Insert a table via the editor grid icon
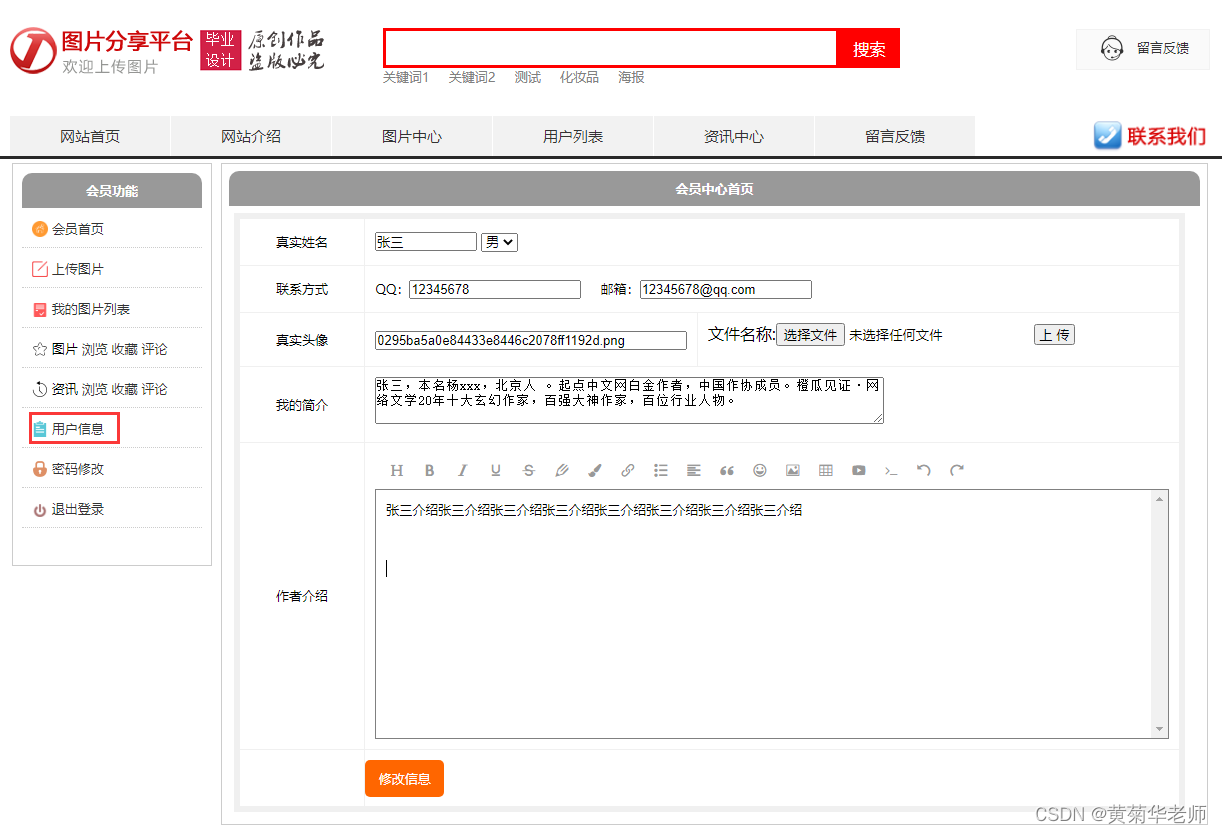Image resolution: width=1222 pixels, height=834 pixels. point(826,470)
